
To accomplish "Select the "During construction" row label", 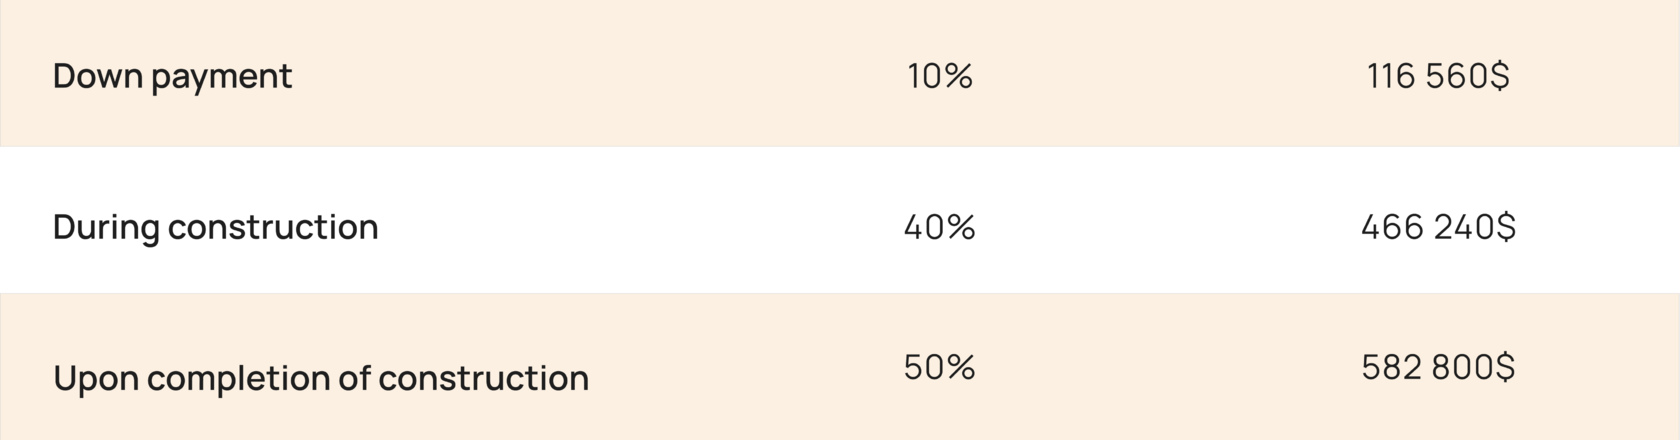I will [x=215, y=228].
